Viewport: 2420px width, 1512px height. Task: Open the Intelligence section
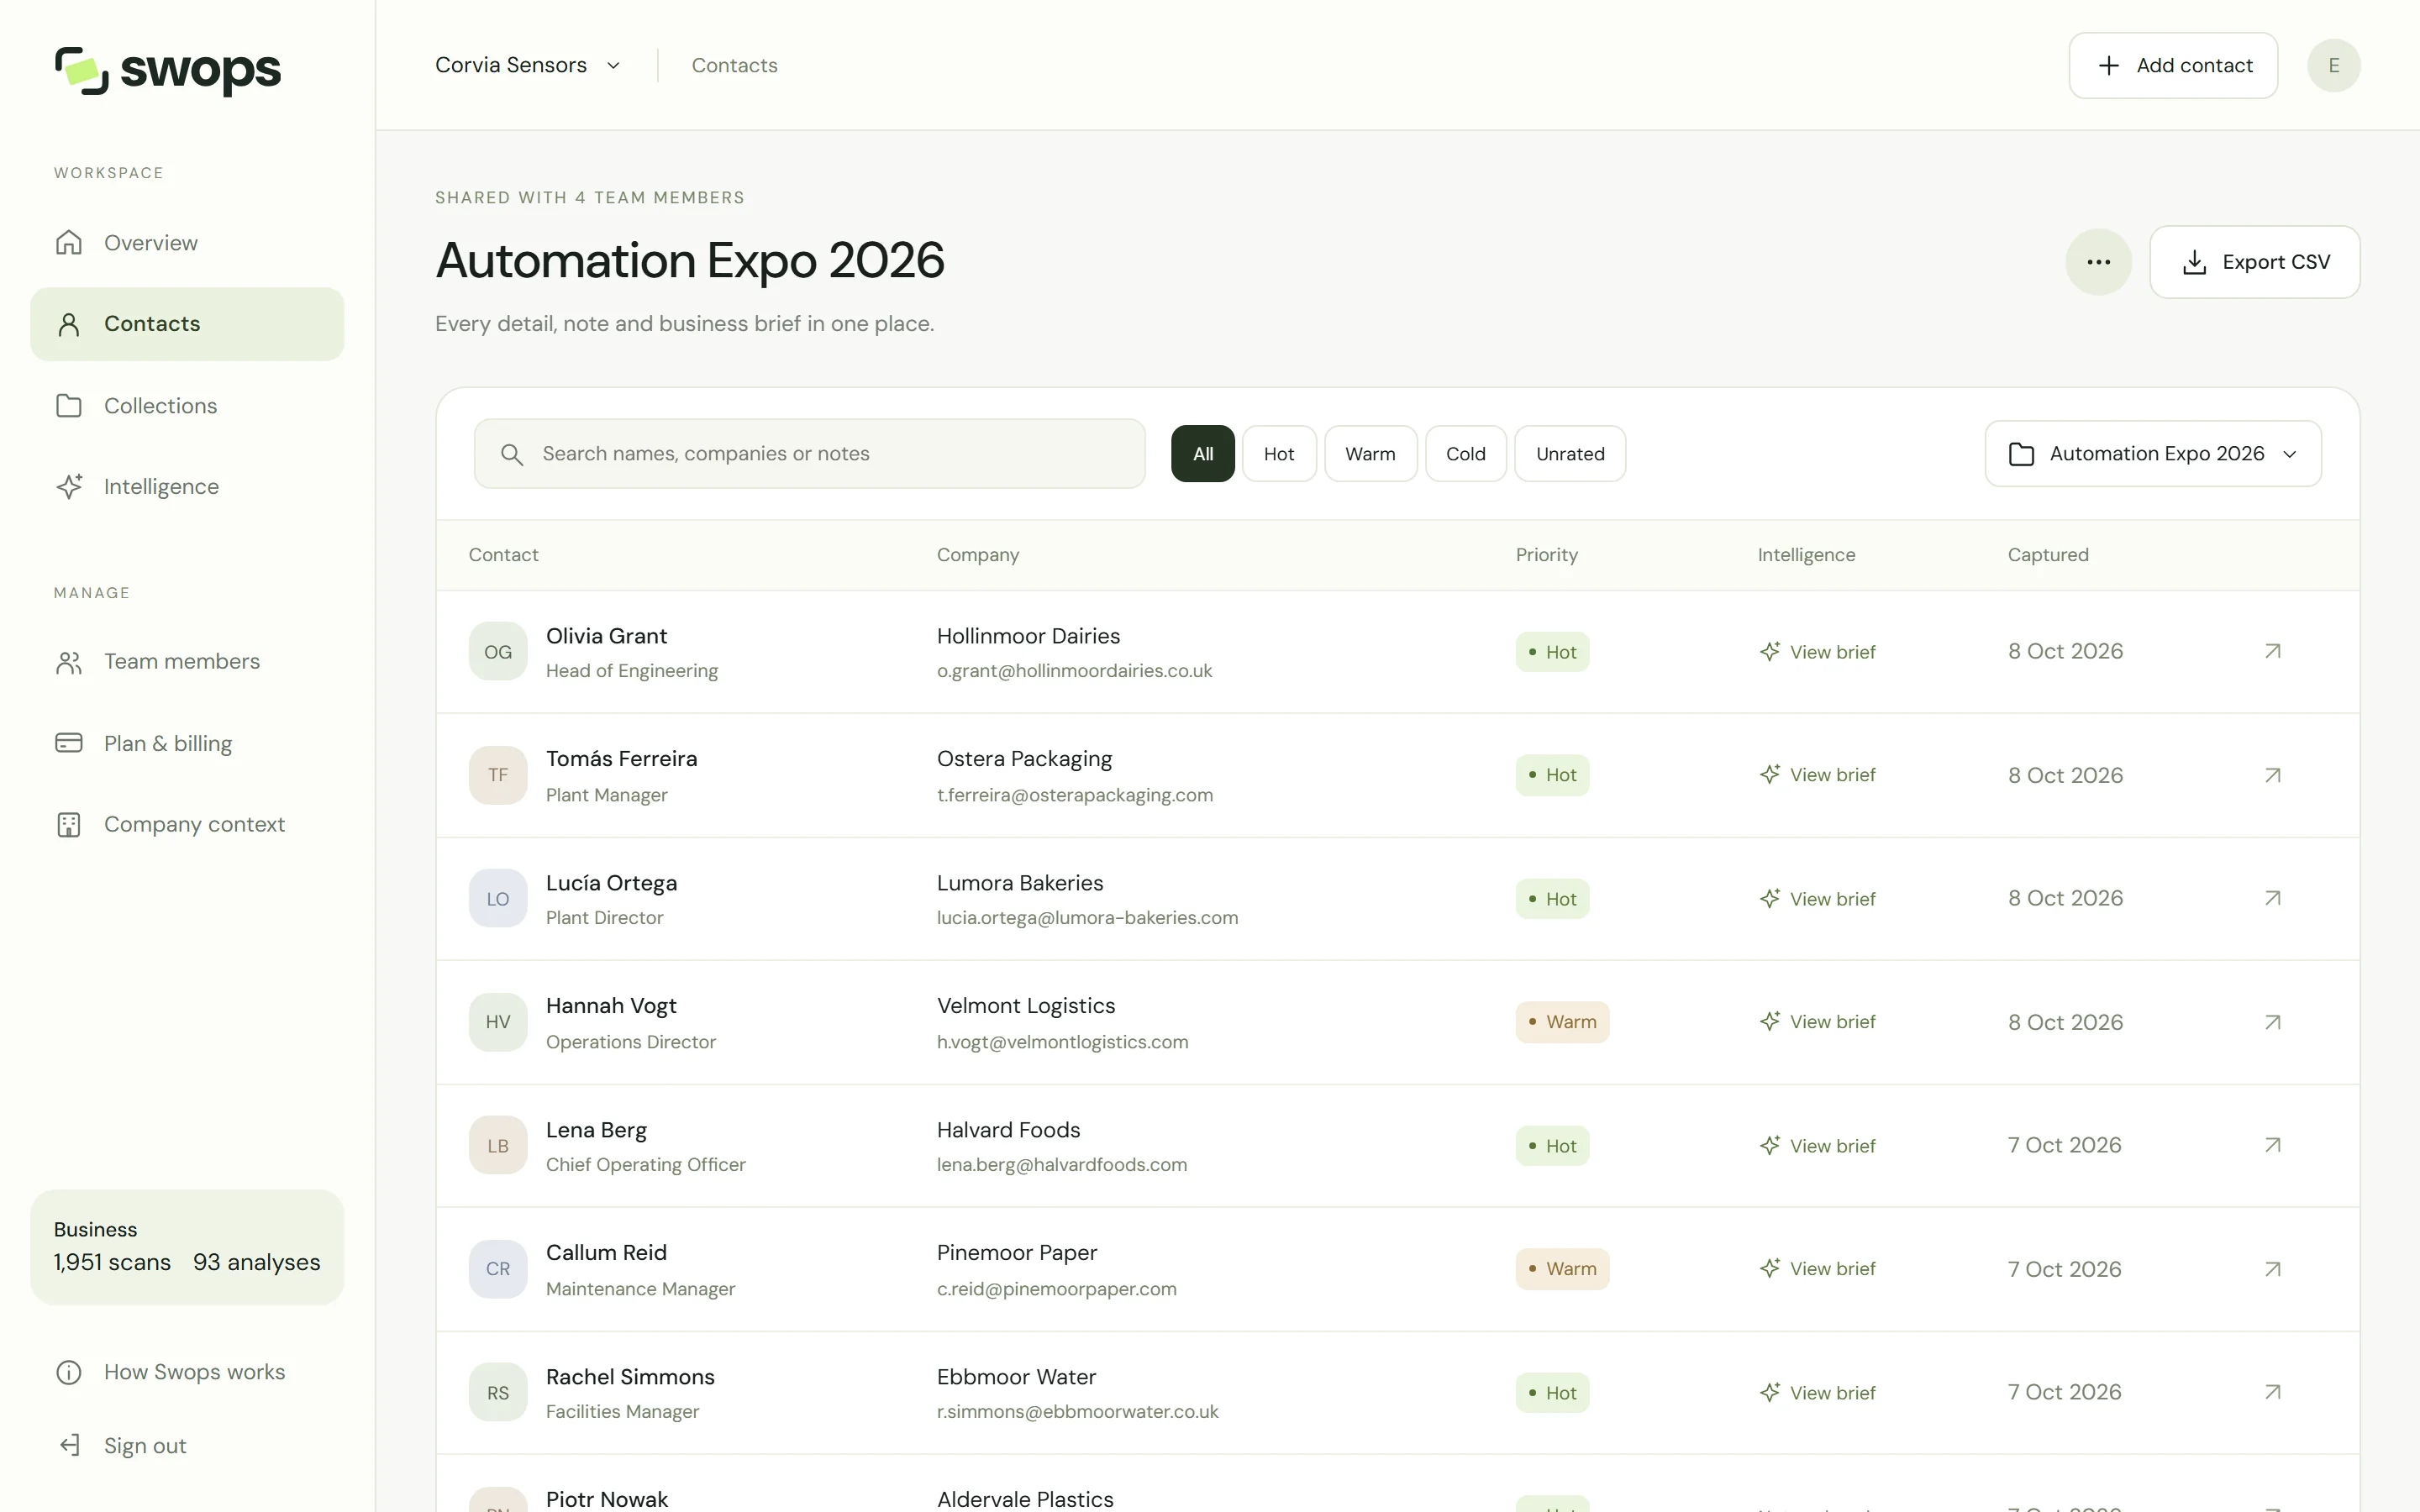(x=187, y=486)
